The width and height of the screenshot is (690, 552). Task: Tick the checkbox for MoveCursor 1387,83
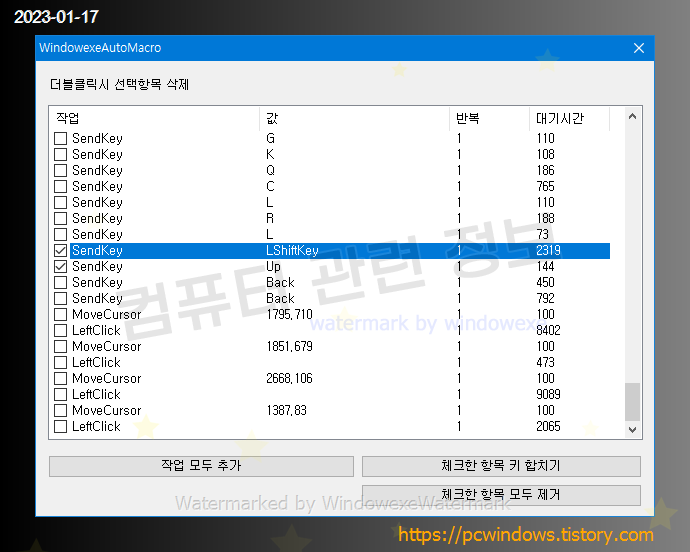pos(60,410)
